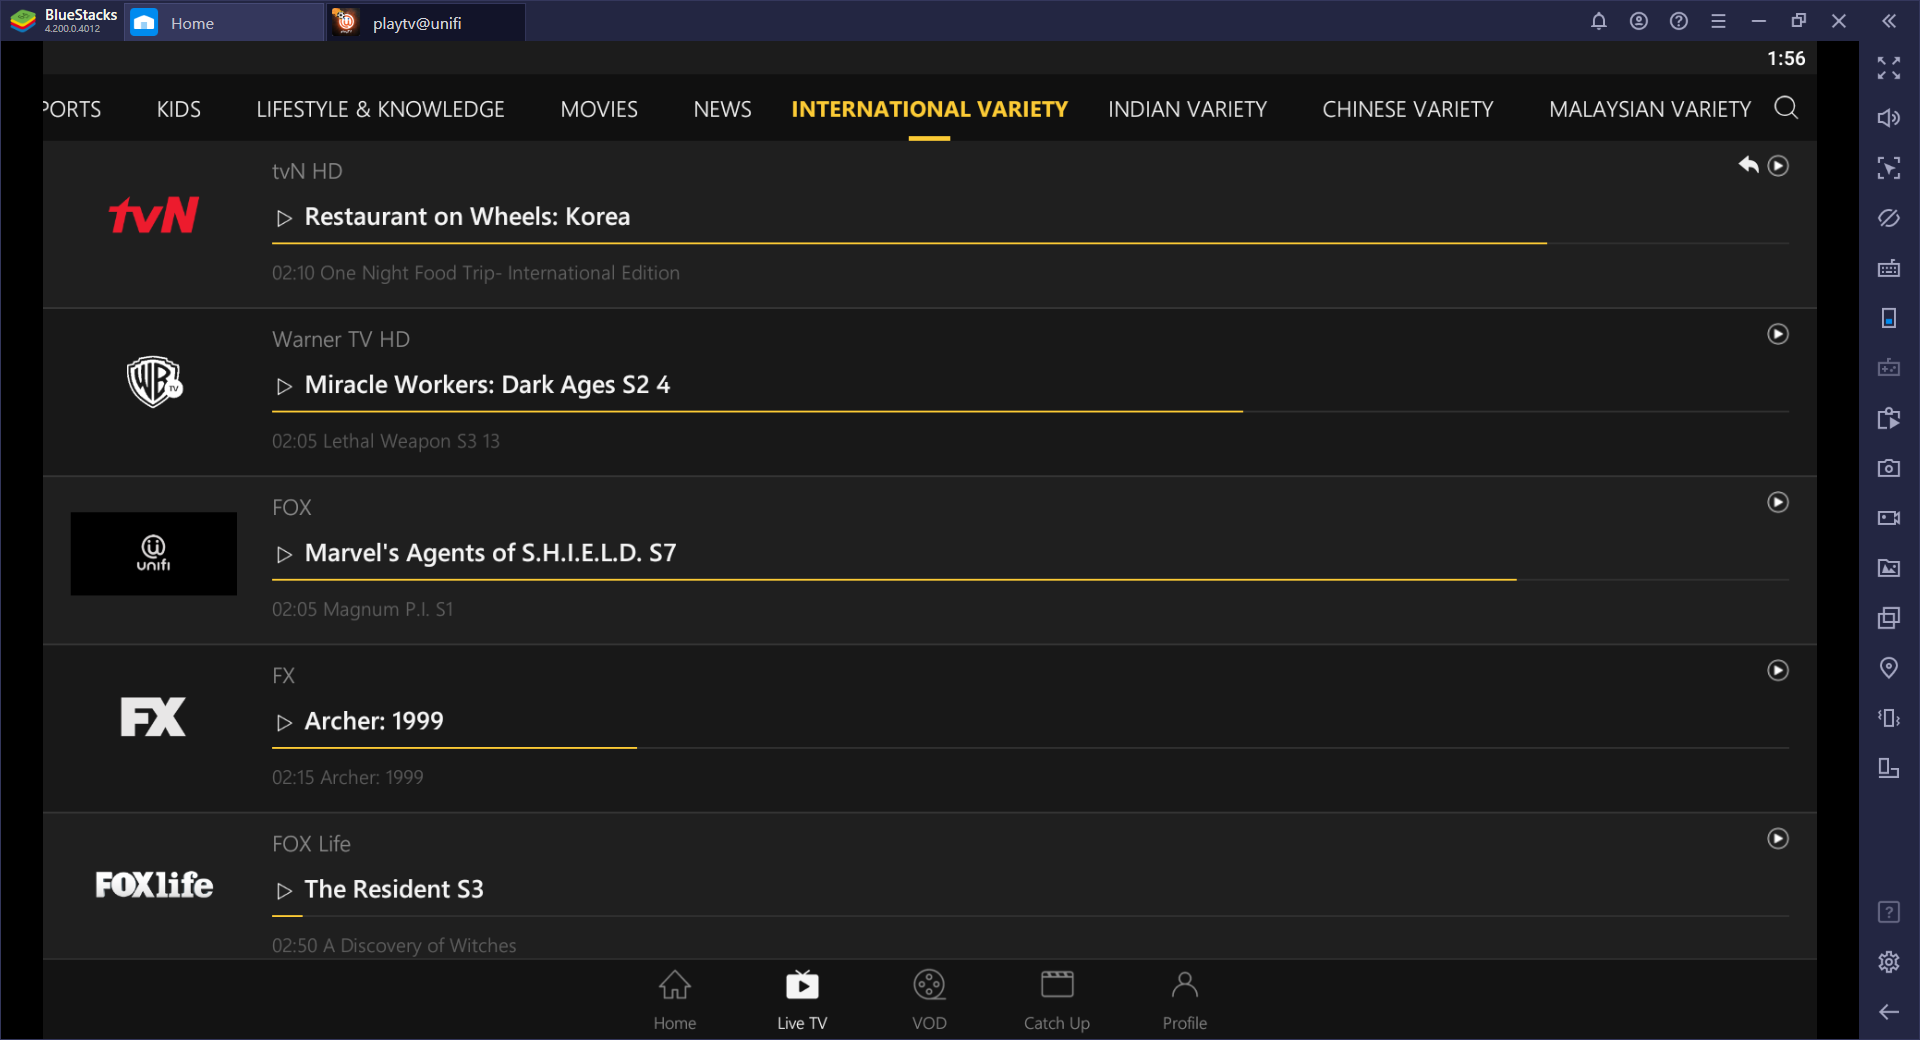Switch to the CHINESE VARIETY tab
The width and height of the screenshot is (1920, 1040).
(1408, 109)
